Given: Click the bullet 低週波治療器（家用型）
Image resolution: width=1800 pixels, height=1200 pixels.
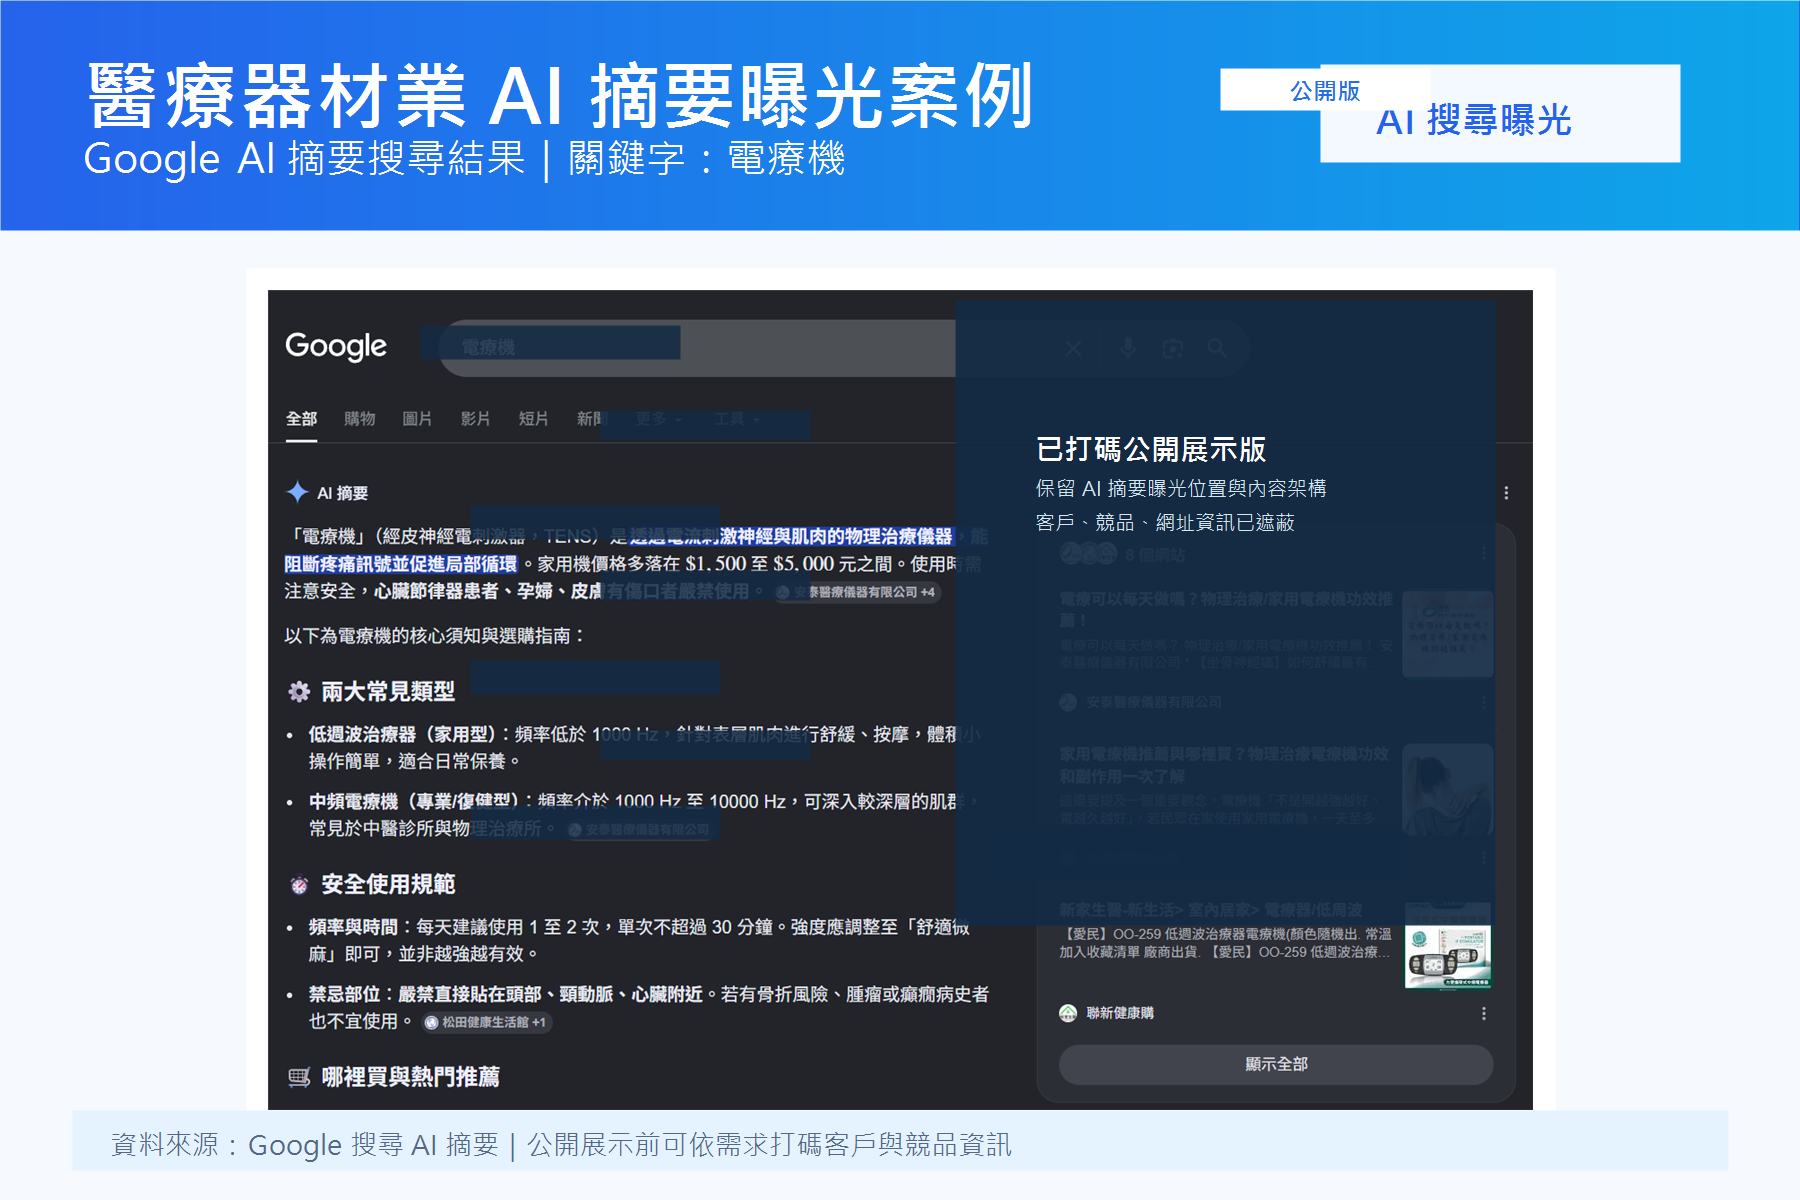Looking at the screenshot, I should point(405,735).
